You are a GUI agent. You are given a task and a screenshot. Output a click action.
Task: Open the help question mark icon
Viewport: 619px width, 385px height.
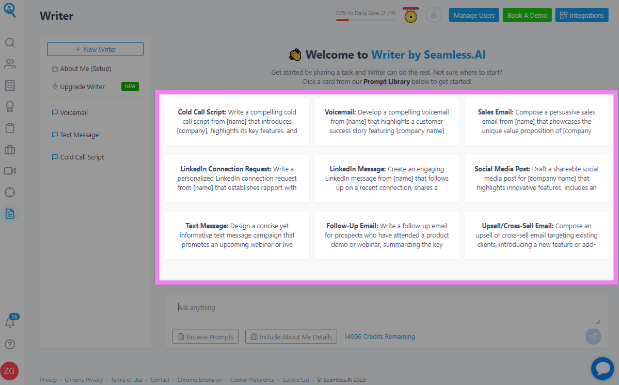(x=10, y=344)
